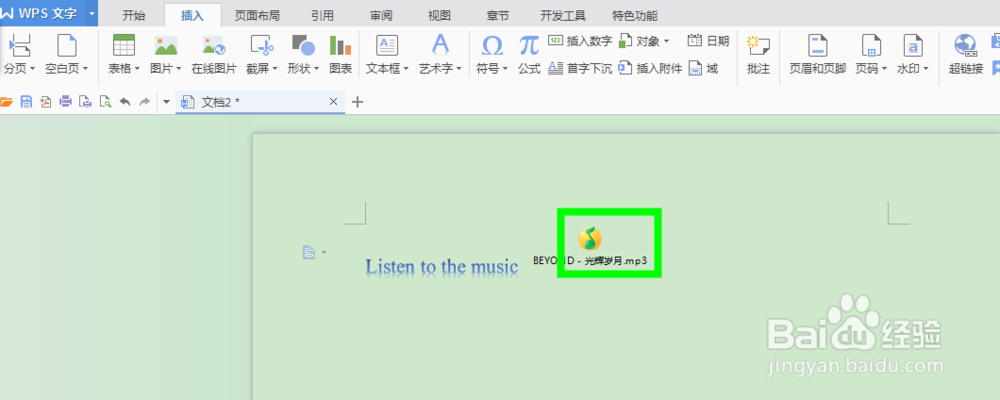
Task: Close the 文档2 document tab
Action: click(x=333, y=101)
